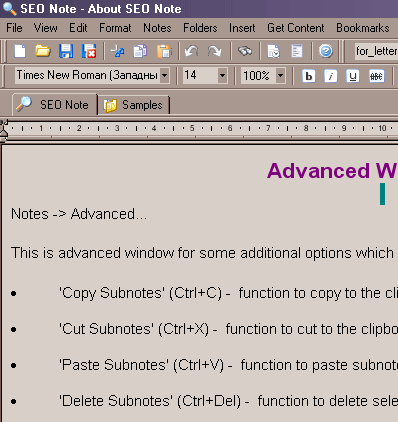
Task: Open the Notes menu
Action: coord(157,28)
